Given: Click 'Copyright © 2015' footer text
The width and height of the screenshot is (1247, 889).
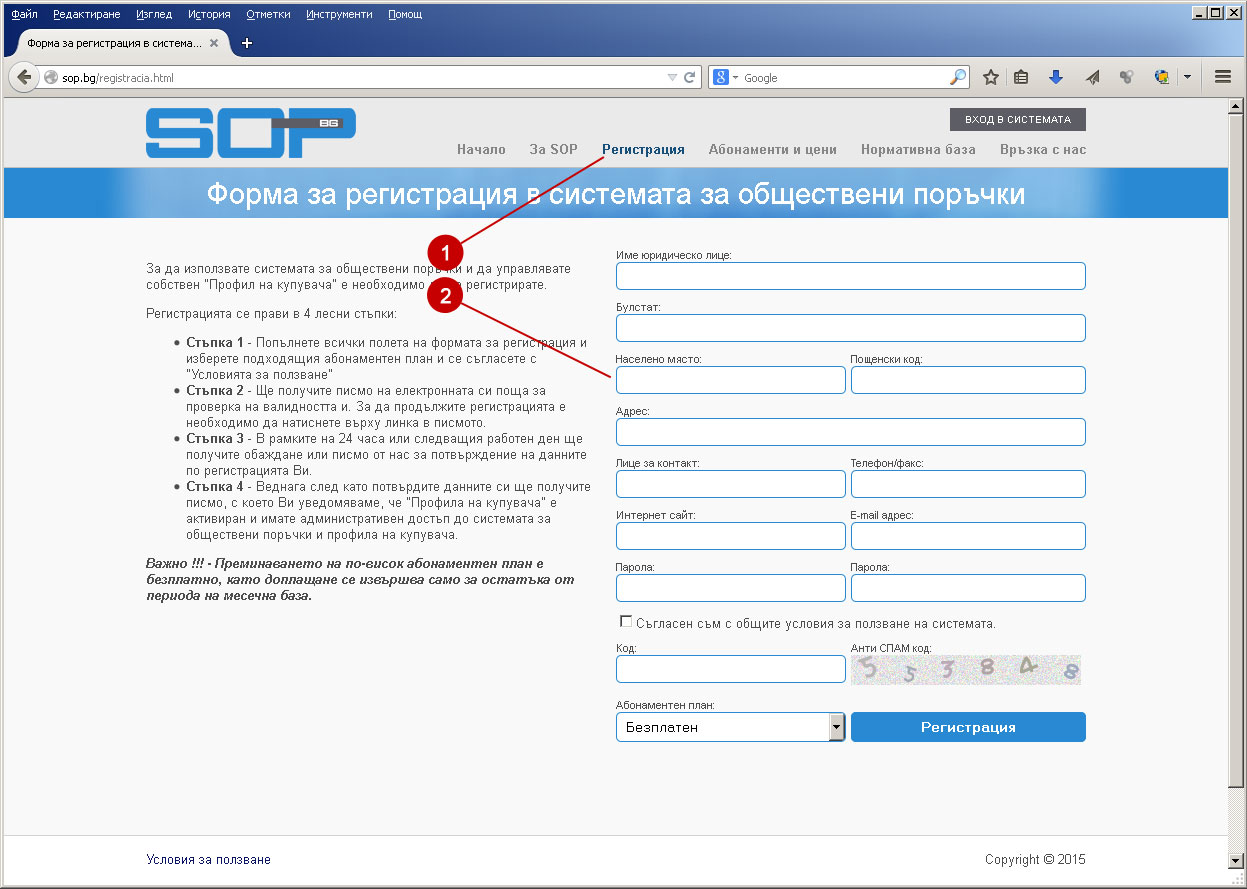Looking at the screenshot, I should coord(1035,860).
